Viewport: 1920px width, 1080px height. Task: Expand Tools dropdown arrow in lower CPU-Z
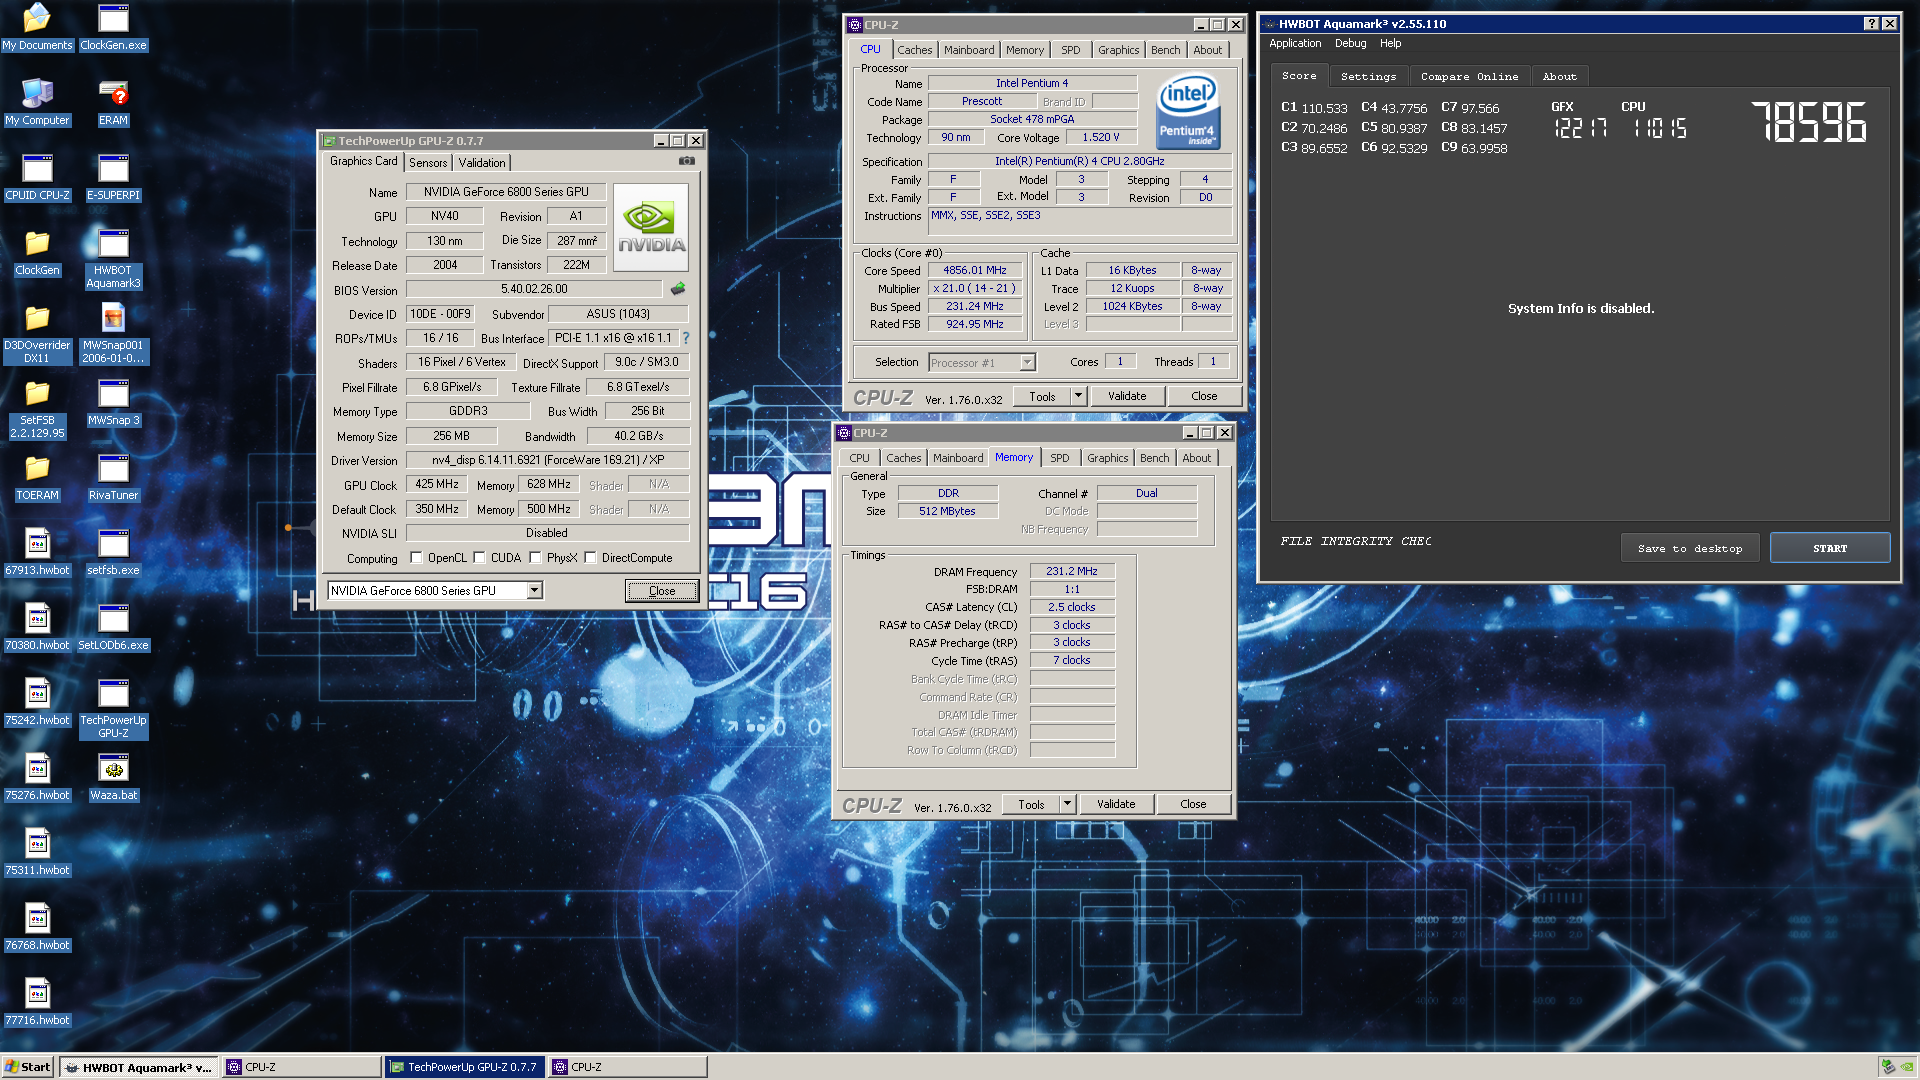coord(1067,804)
